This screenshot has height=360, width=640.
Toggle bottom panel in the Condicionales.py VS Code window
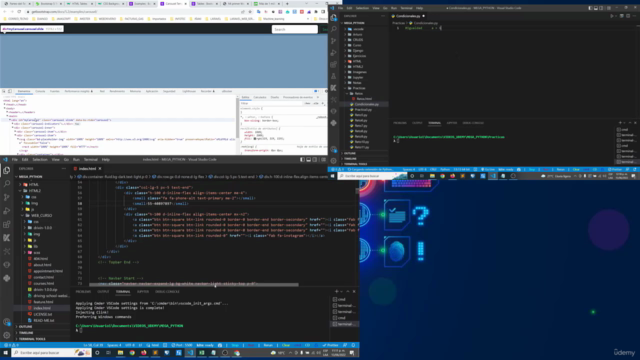(x=596, y=8)
